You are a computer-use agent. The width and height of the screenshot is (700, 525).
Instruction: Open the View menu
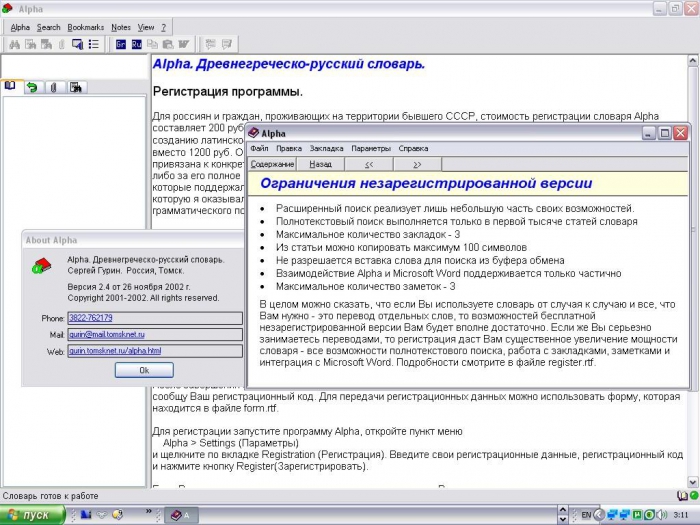pyautogui.click(x=146, y=27)
